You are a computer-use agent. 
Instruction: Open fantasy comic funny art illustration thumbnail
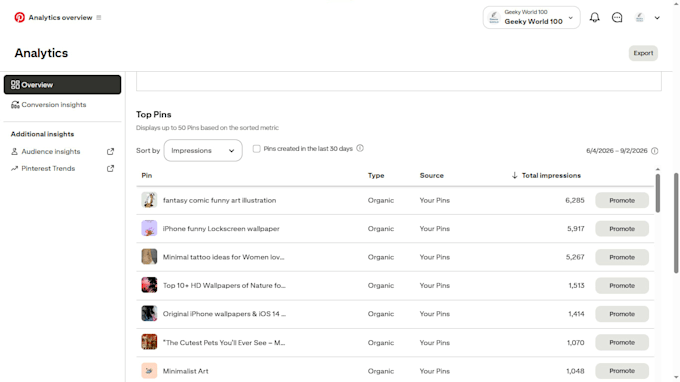149,200
